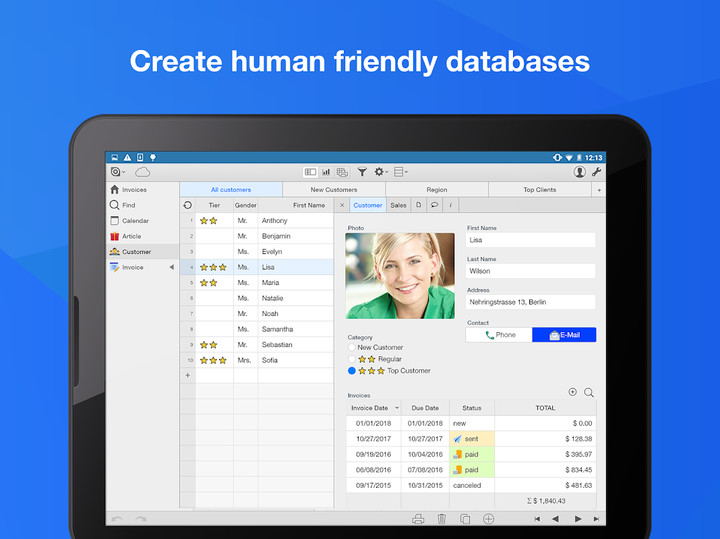720x539 pixels.
Task: Go to the previous record
Action: [556, 519]
